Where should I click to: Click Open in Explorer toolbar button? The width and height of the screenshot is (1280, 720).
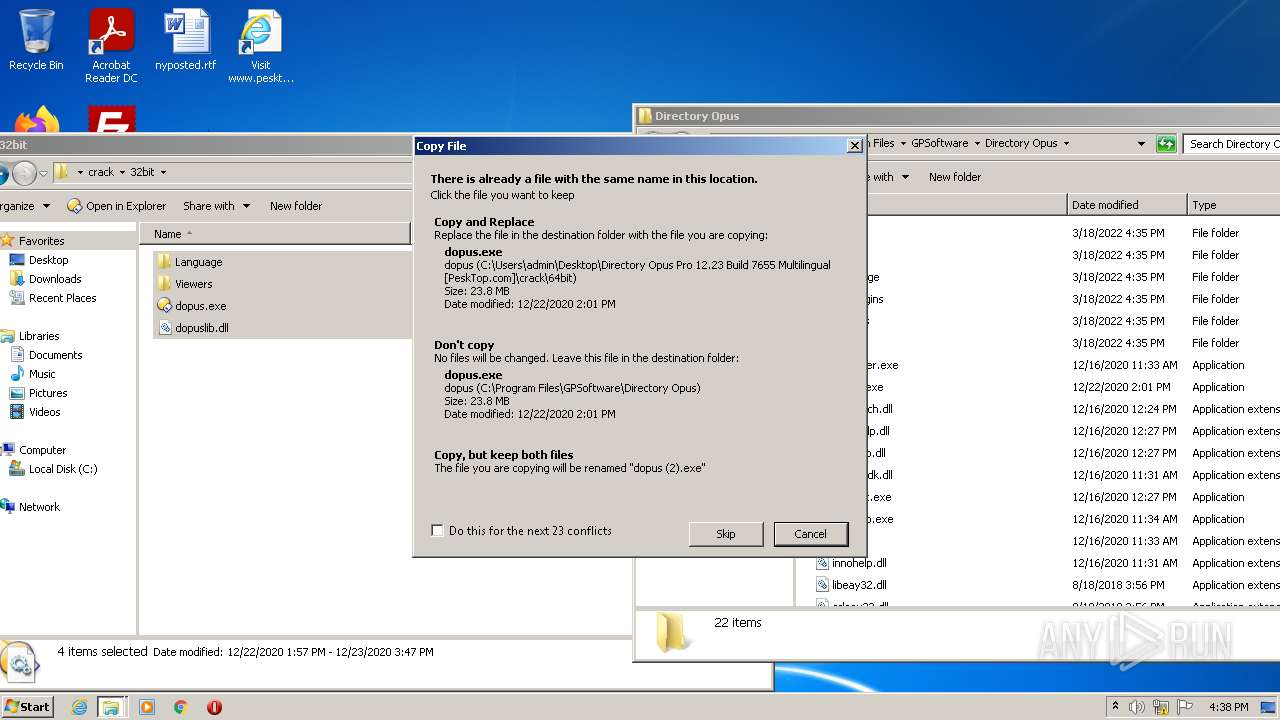(117, 206)
